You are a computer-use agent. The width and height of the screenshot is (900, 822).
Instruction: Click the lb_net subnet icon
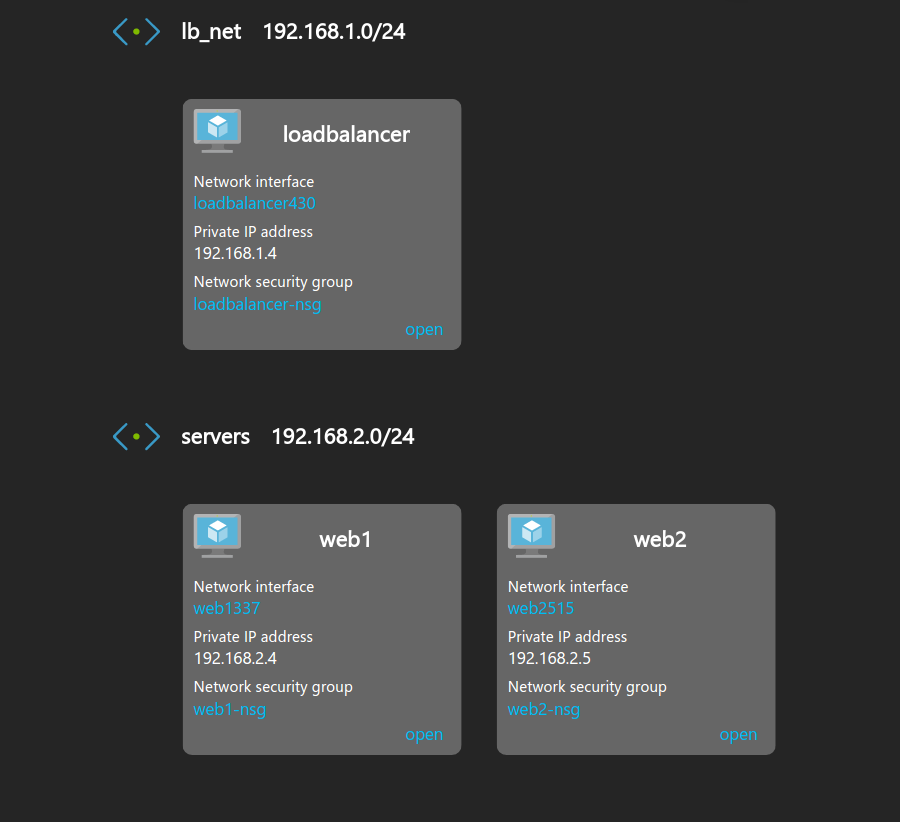click(136, 32)
